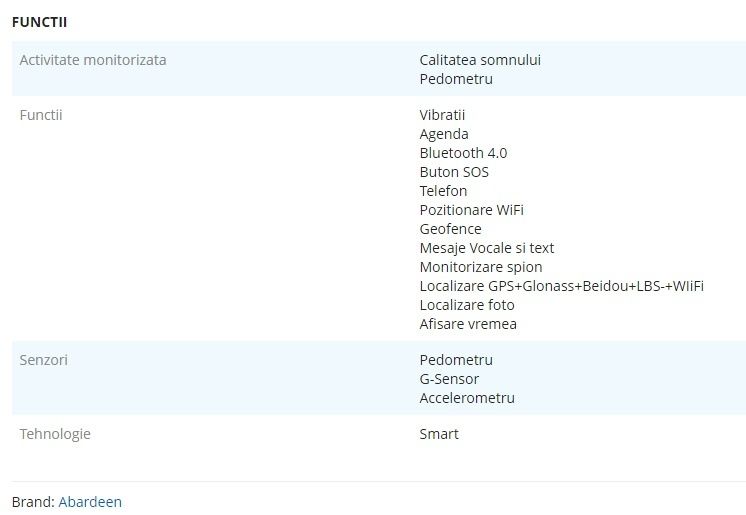
Task: Select the Localizare foto entry
Action: [x=467, y=305]
